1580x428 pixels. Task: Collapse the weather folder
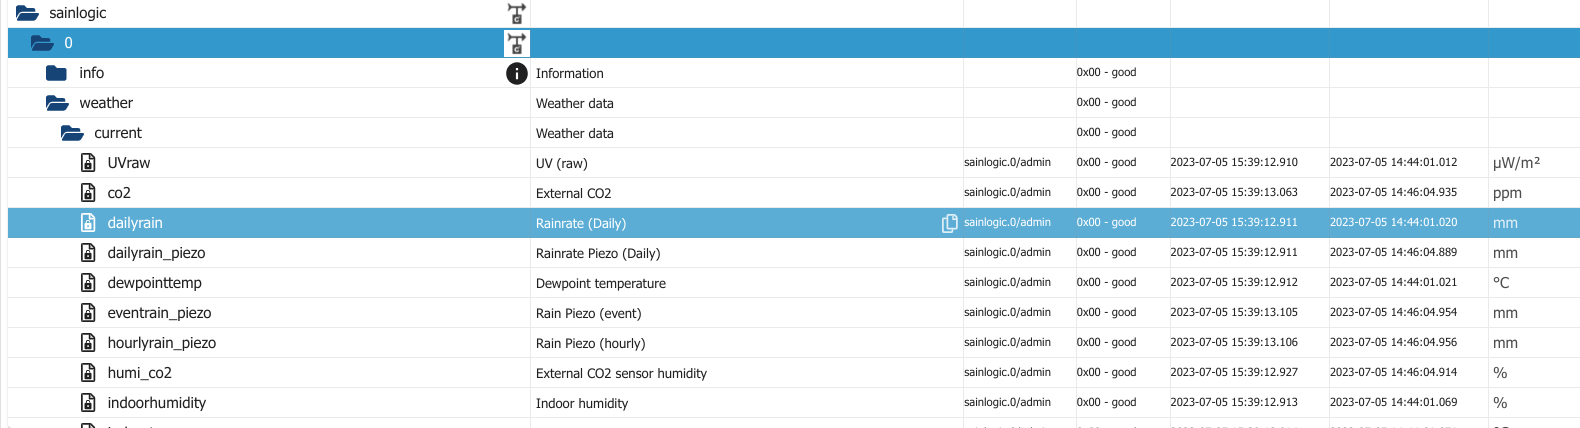(57, 103)
